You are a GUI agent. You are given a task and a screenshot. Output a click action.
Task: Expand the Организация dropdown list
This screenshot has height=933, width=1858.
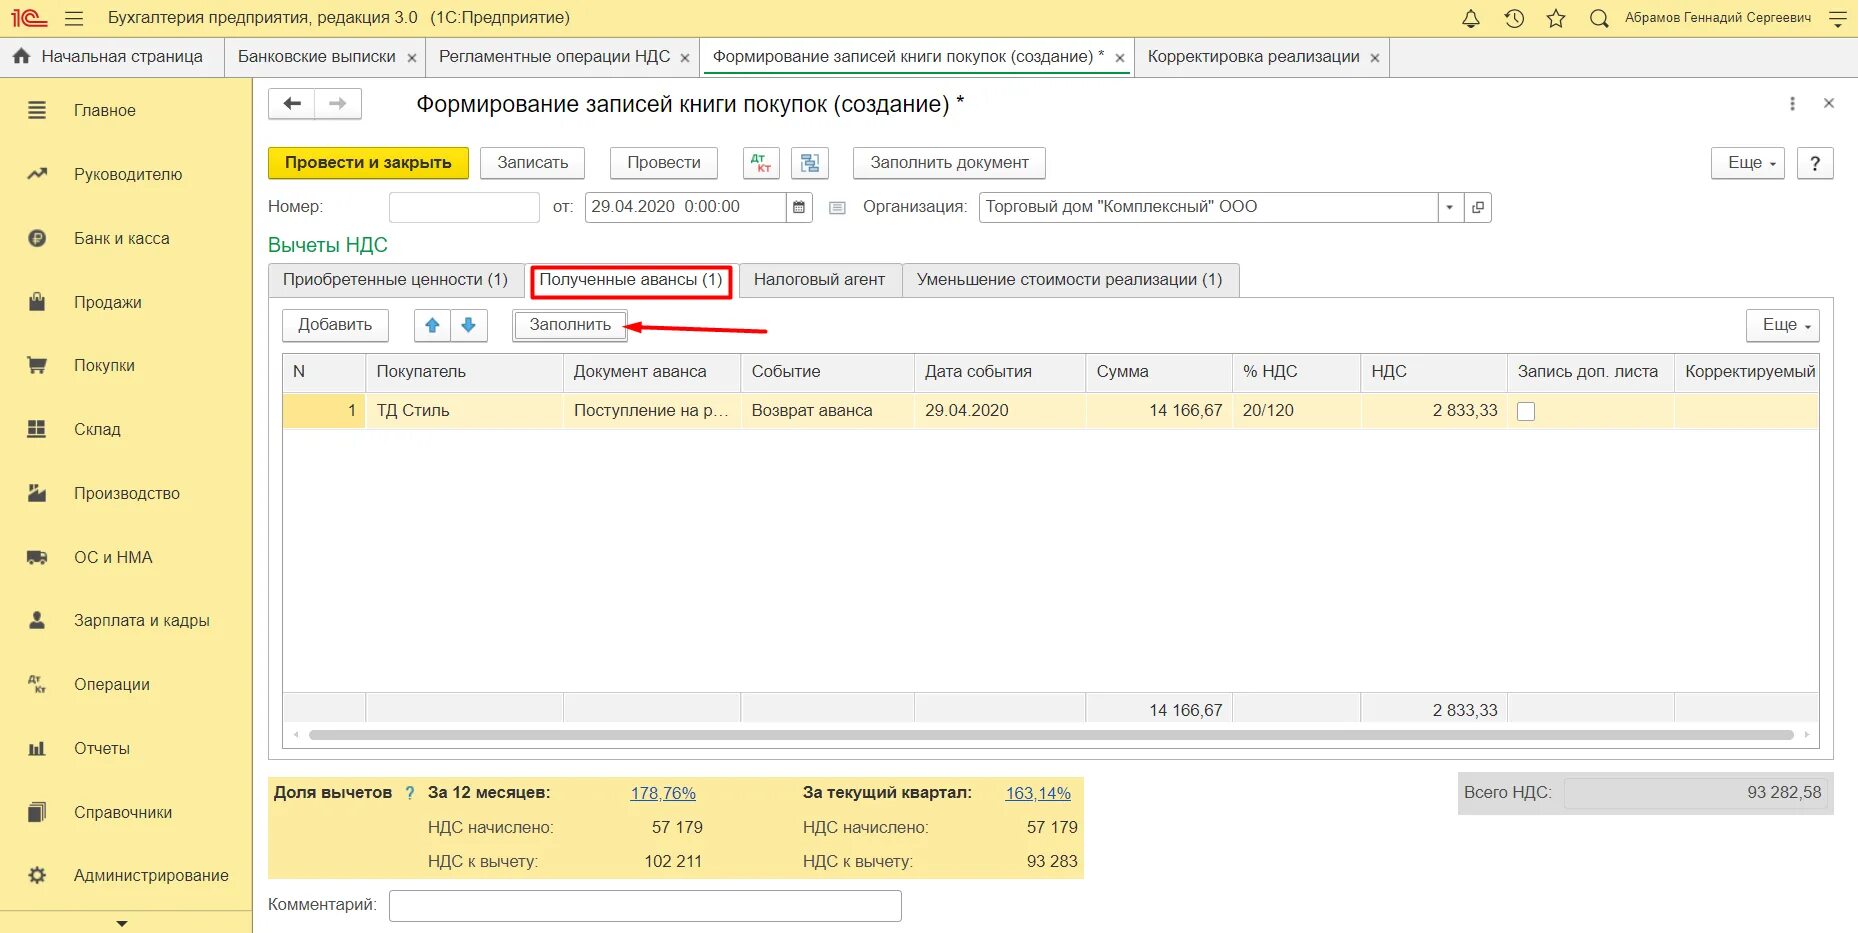tap(1450, 207)
